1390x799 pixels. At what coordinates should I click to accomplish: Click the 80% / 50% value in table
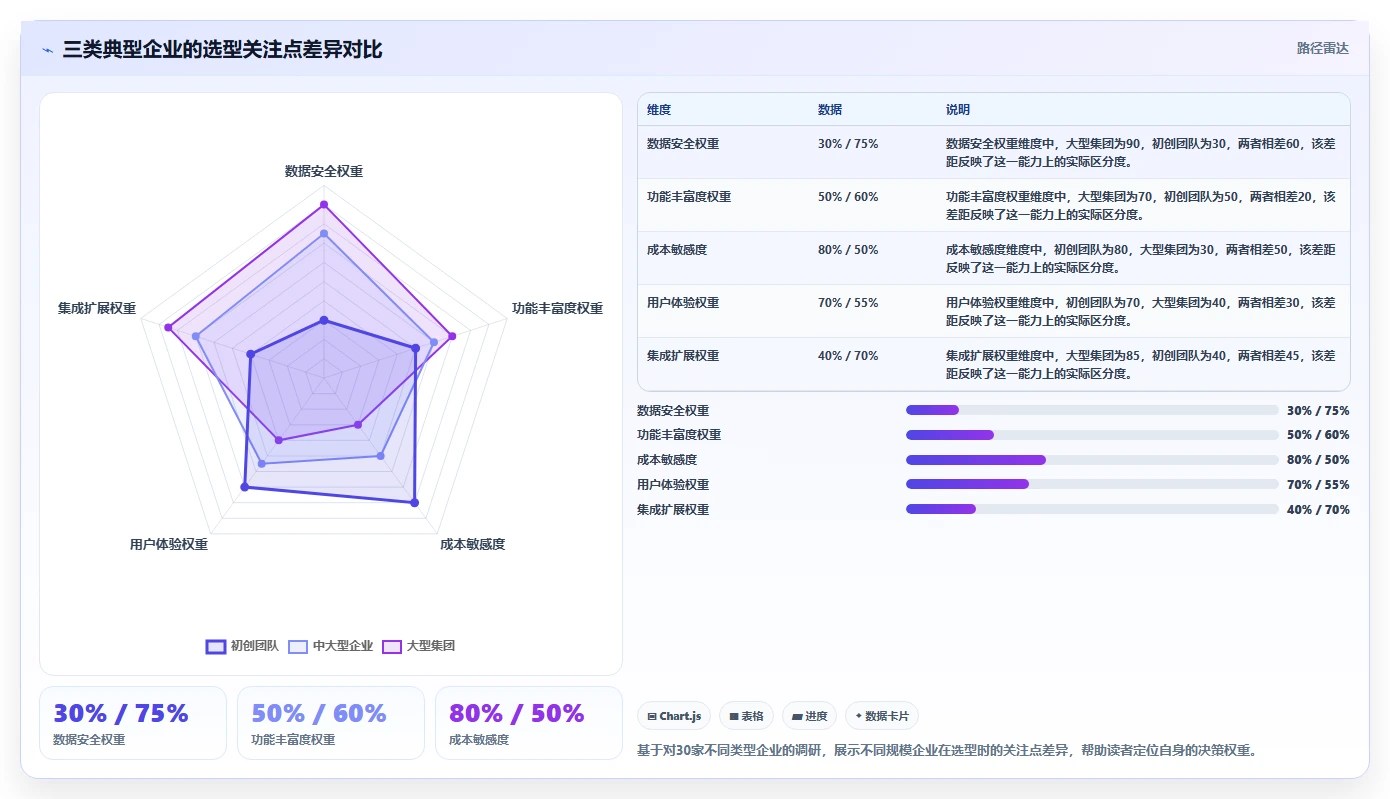click(x=848, y=250)
